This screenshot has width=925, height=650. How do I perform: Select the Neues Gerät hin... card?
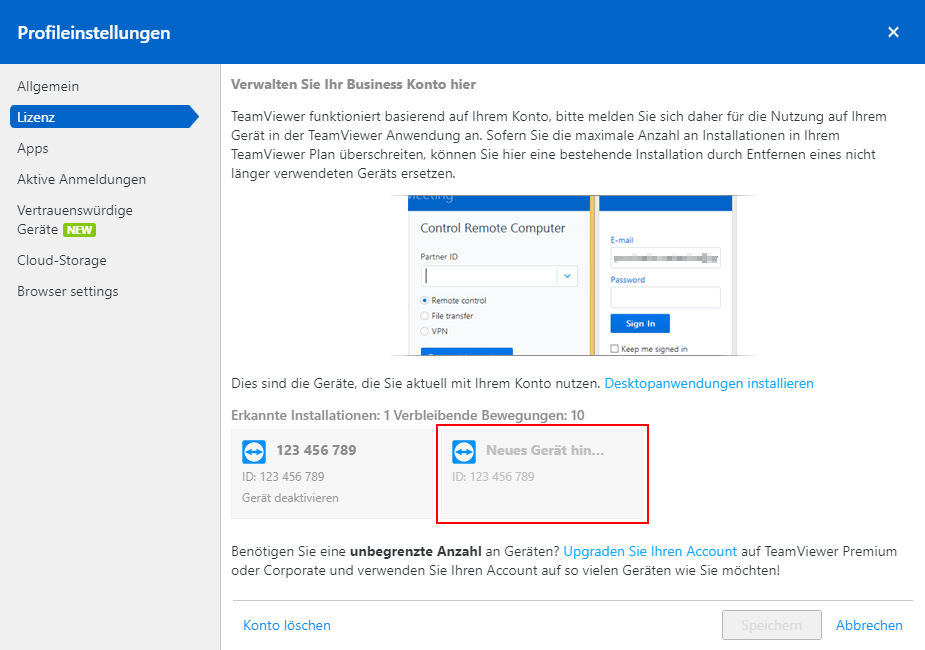(542, 474)
